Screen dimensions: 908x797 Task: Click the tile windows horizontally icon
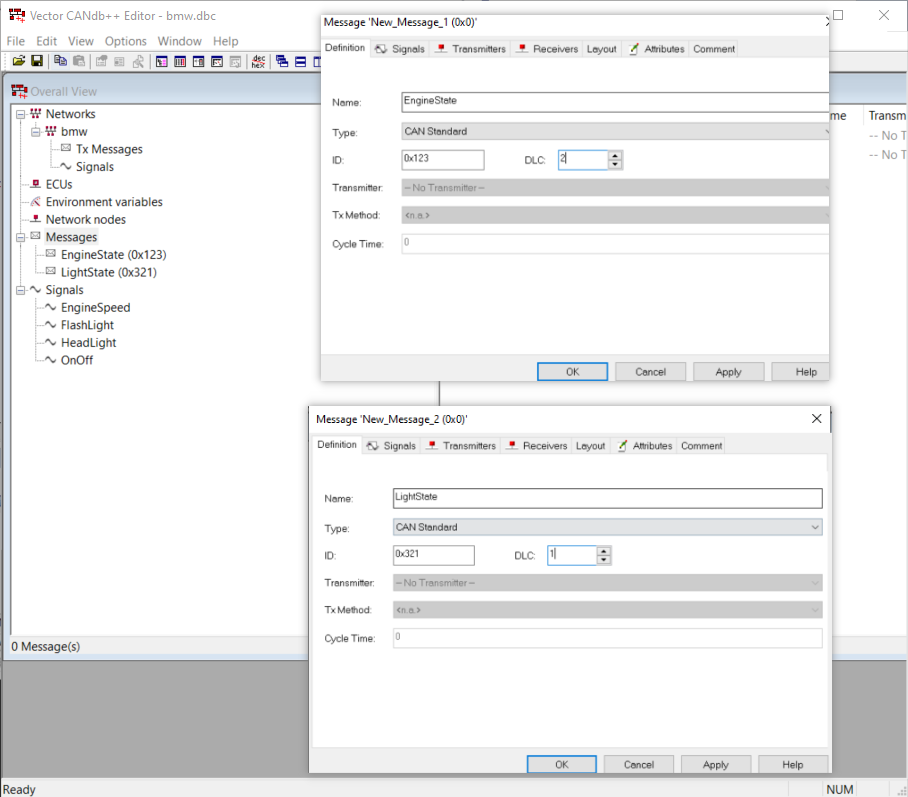[298, 62]
